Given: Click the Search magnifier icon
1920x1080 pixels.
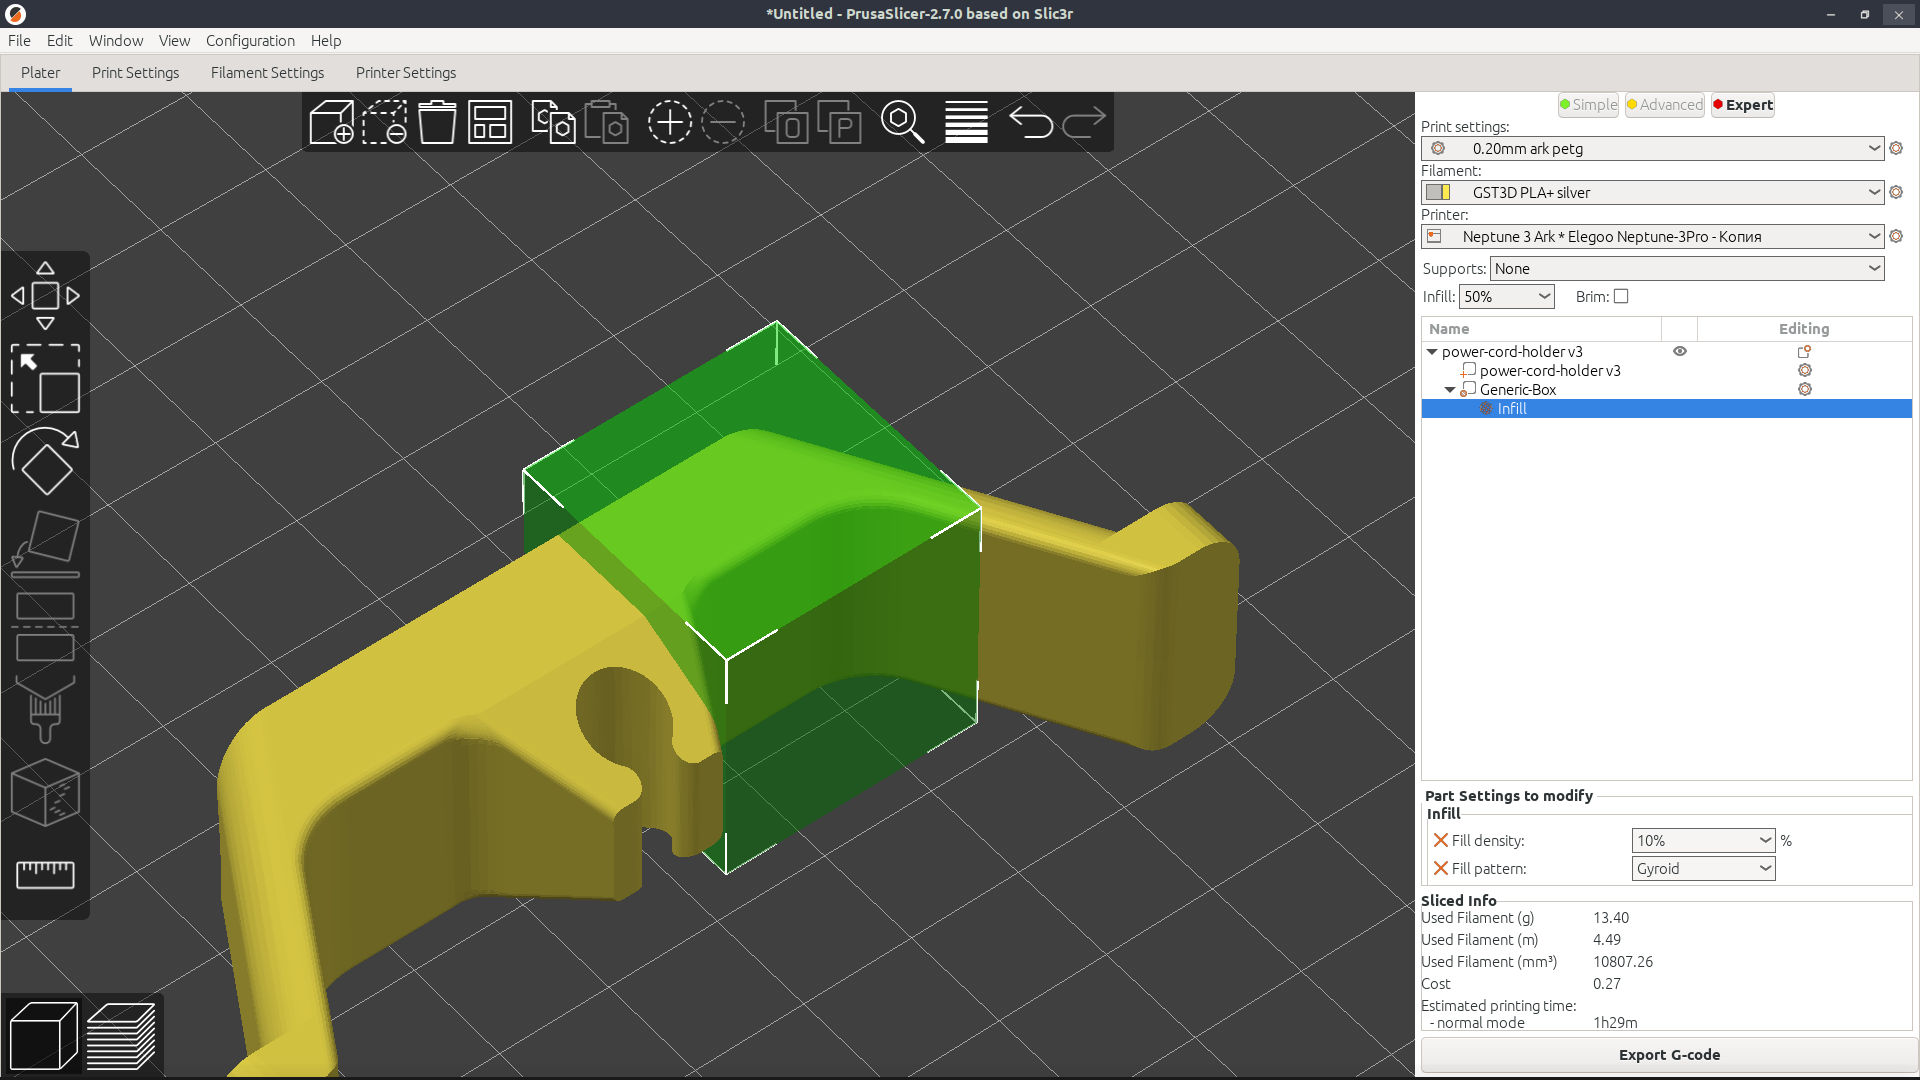Looking at the screenshot, I should (x=902, y=122).
